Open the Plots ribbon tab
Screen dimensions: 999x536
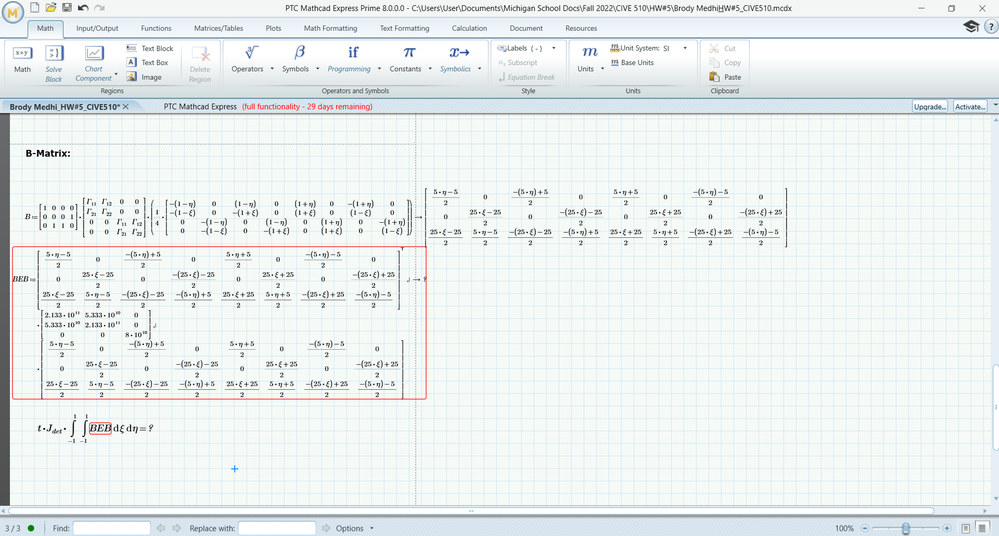coord(273,28)
